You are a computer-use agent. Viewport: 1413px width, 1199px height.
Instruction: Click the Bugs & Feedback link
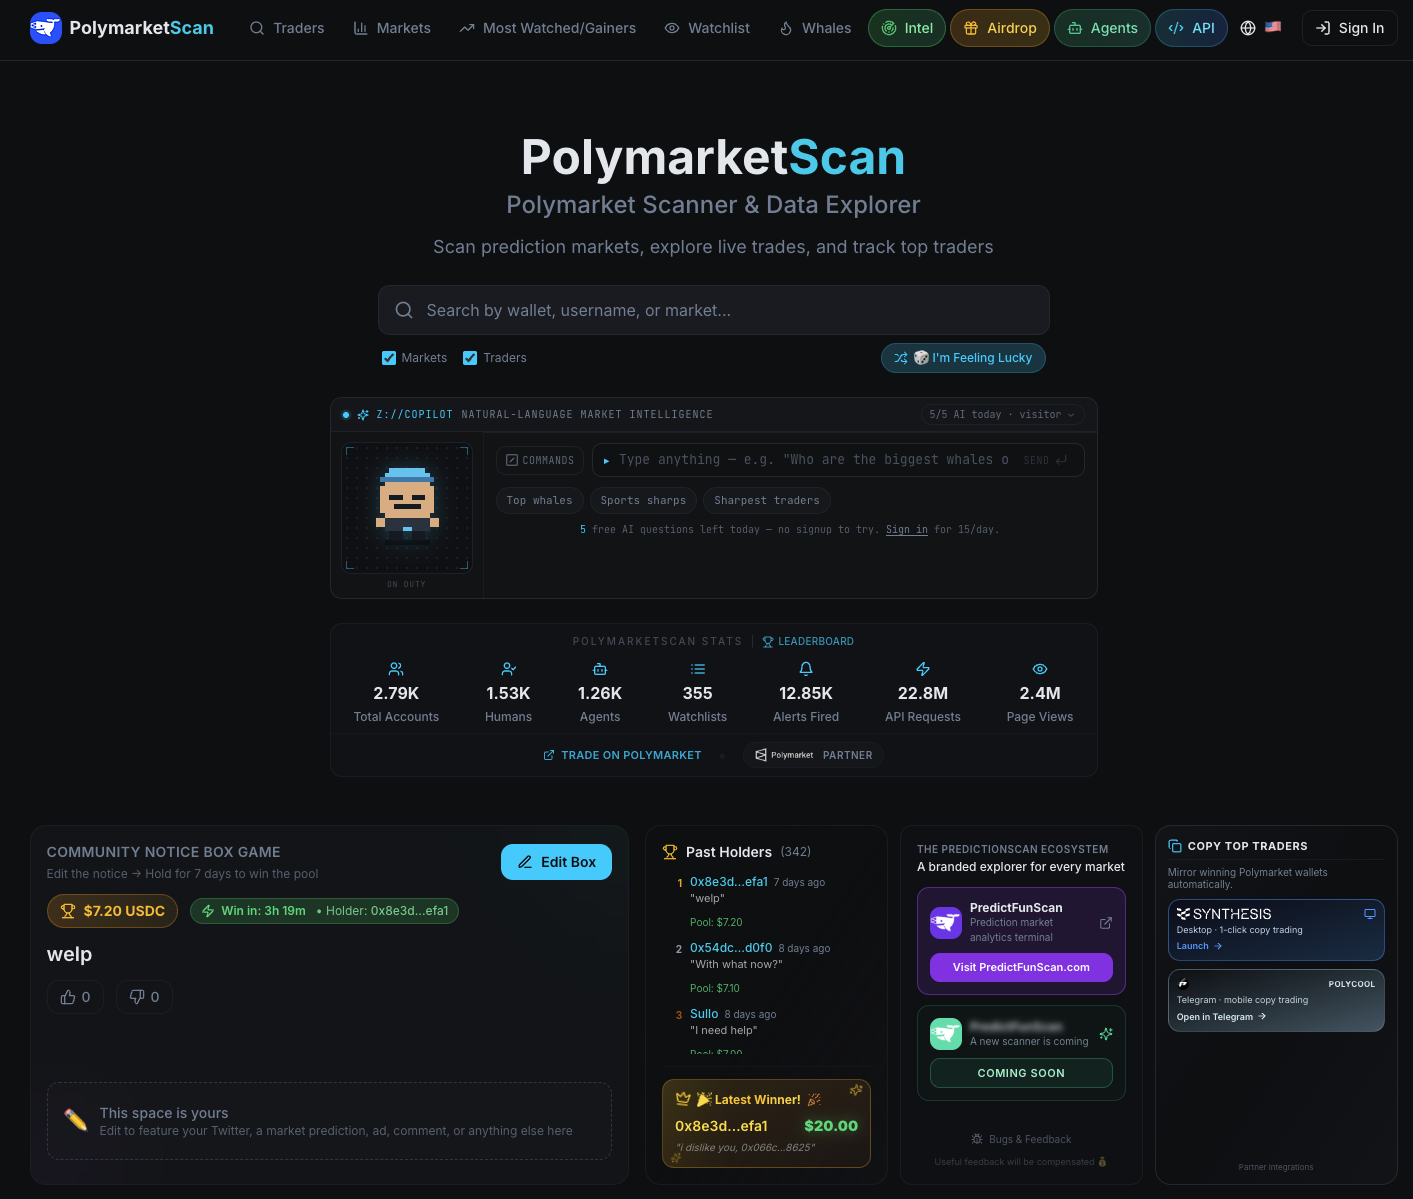[1021, 1139]
